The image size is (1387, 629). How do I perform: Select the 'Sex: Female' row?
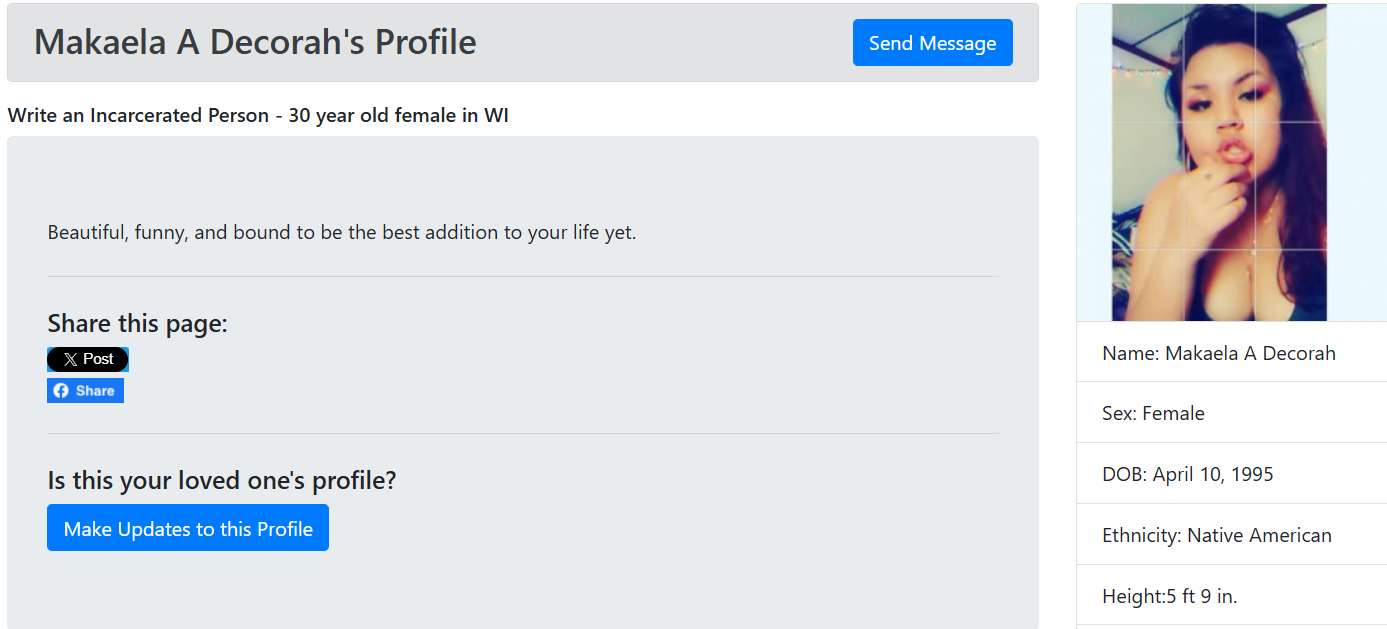(x=1232, y=413)
